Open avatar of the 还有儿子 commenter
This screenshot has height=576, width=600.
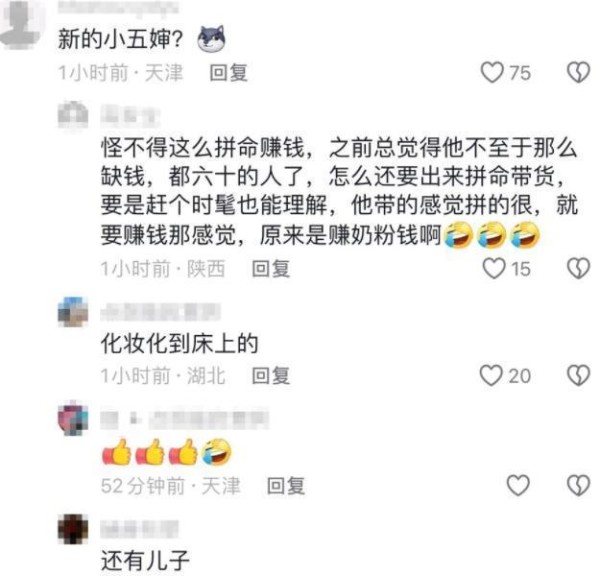[x=73, y=529]
